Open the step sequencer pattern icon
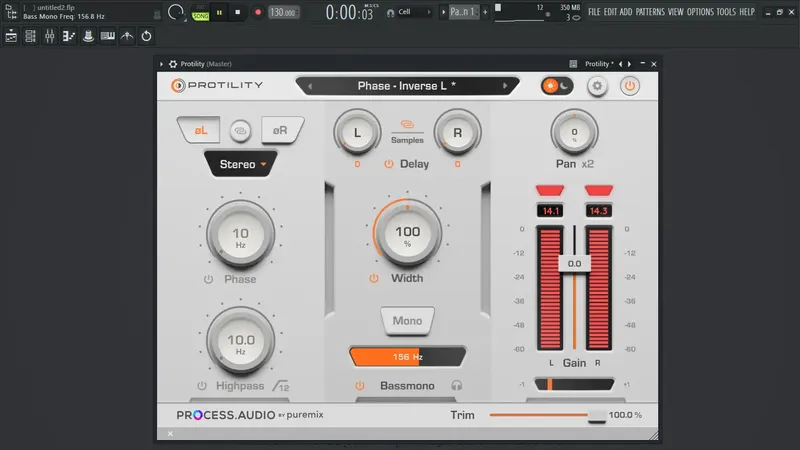 69,36
